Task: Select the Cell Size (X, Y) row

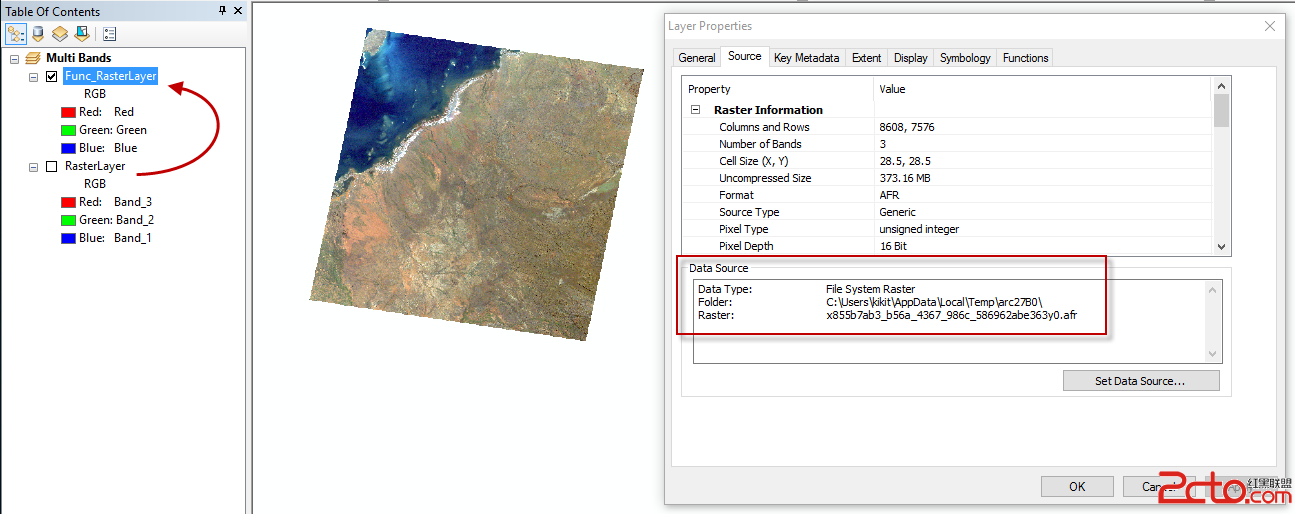Action: pyautogui.click(x=947, y=161)
